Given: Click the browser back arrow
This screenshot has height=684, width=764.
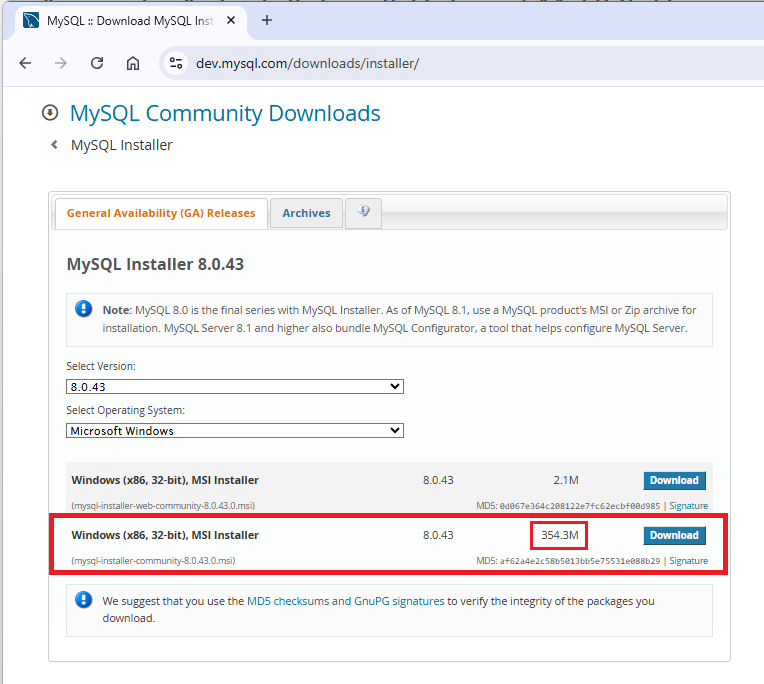Looking at the screenshot, I should click(x=25, y=63).
